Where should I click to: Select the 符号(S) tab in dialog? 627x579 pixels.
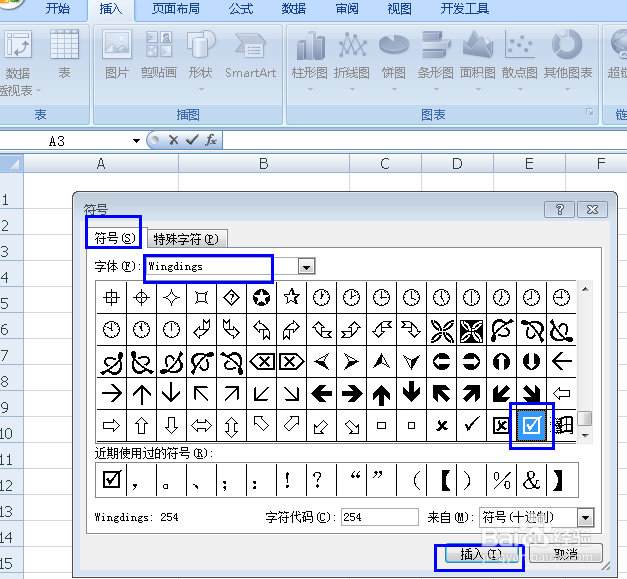114,238
